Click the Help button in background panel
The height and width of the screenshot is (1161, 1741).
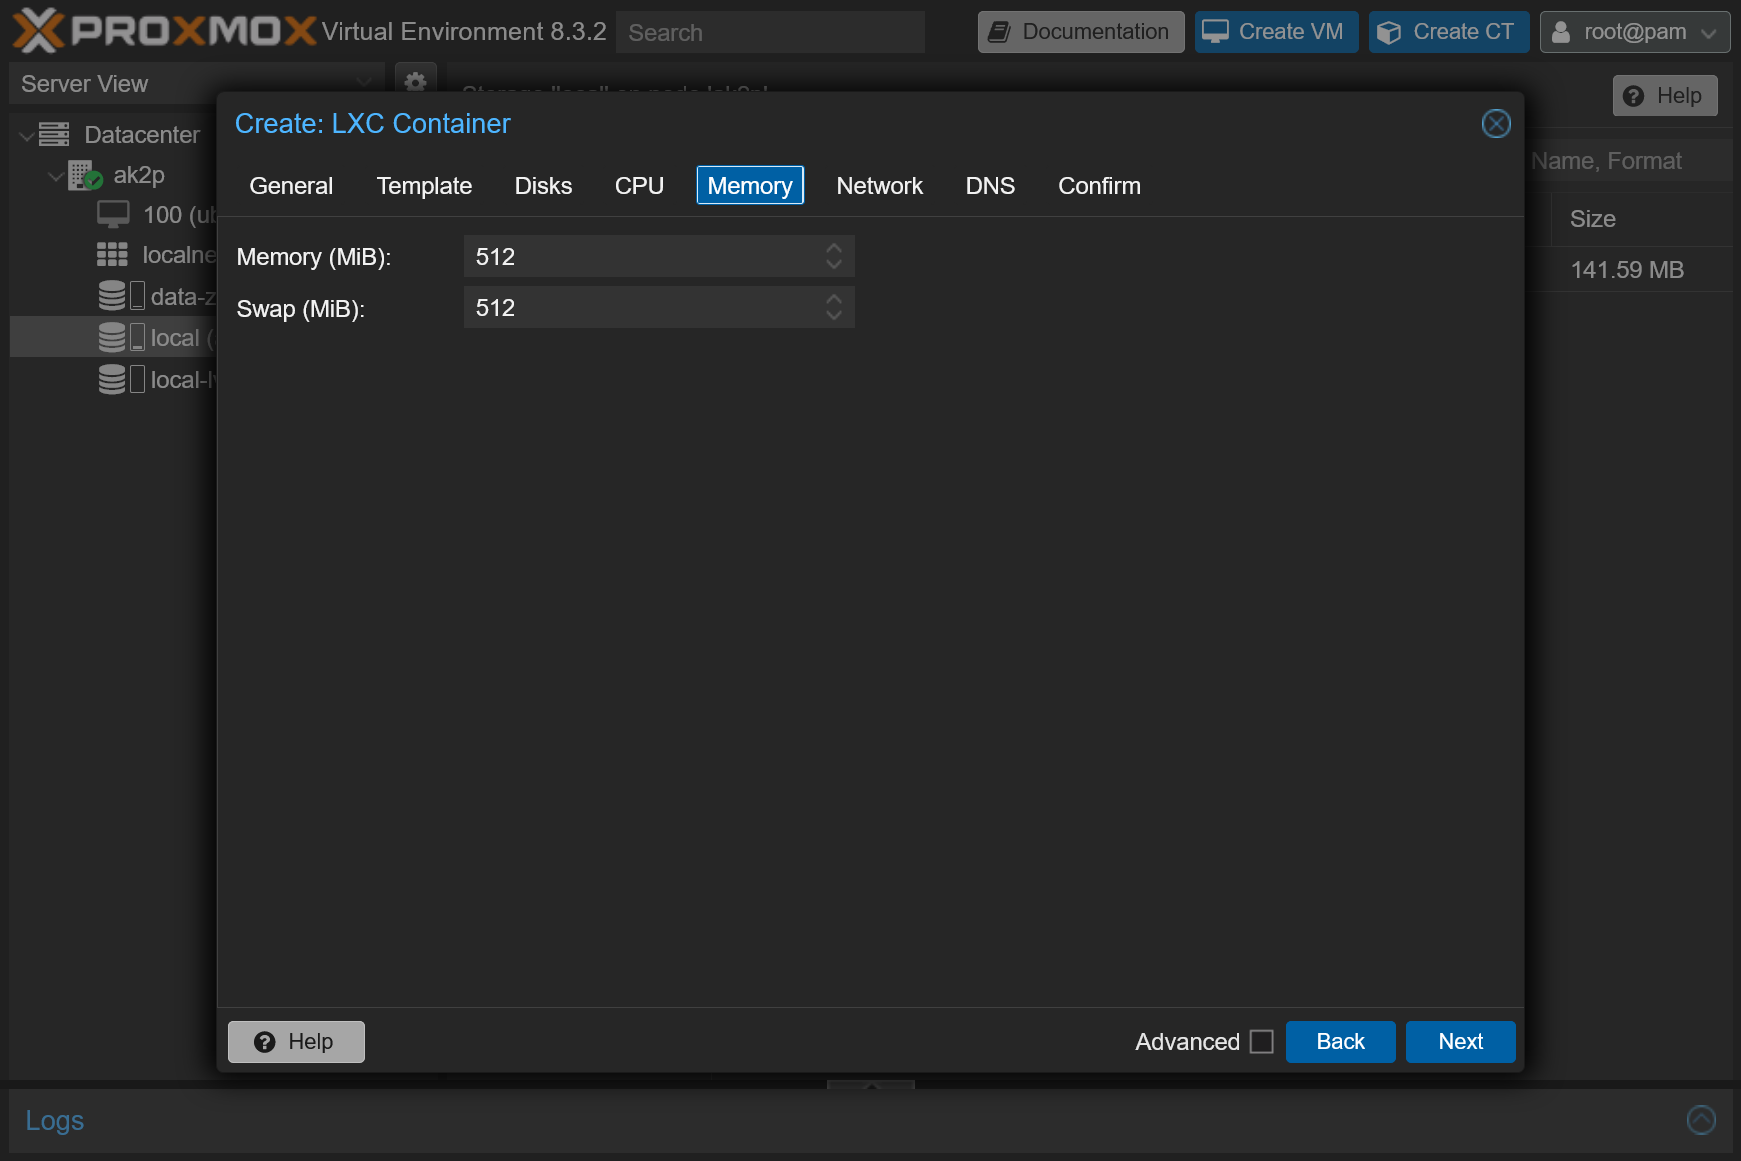tap(1665, 96)
